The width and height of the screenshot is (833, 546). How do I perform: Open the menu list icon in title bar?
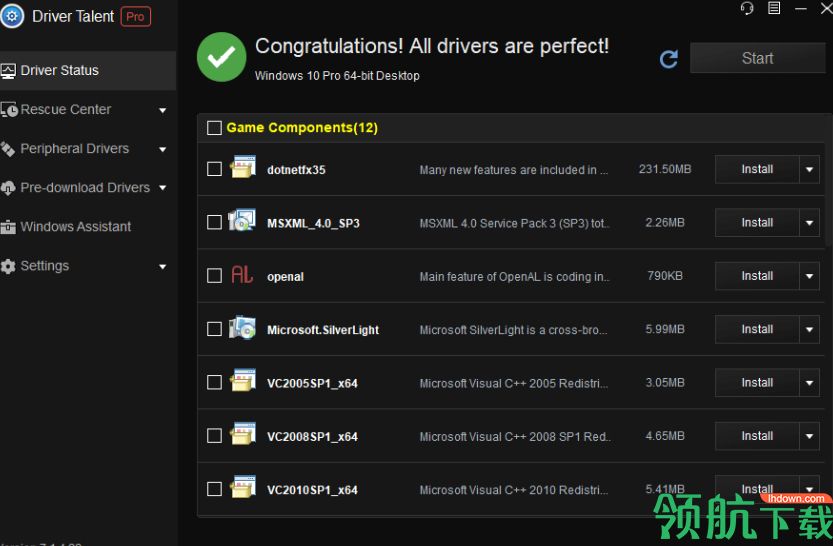[774, 8]
